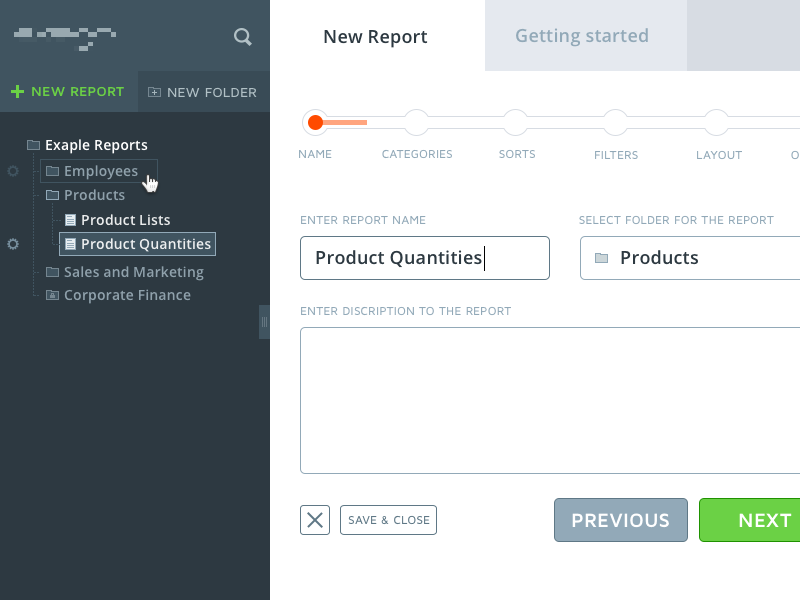Viewport: 800px width, 600px height.
Task: Click the Save & Close button
Action: [388, 520]
